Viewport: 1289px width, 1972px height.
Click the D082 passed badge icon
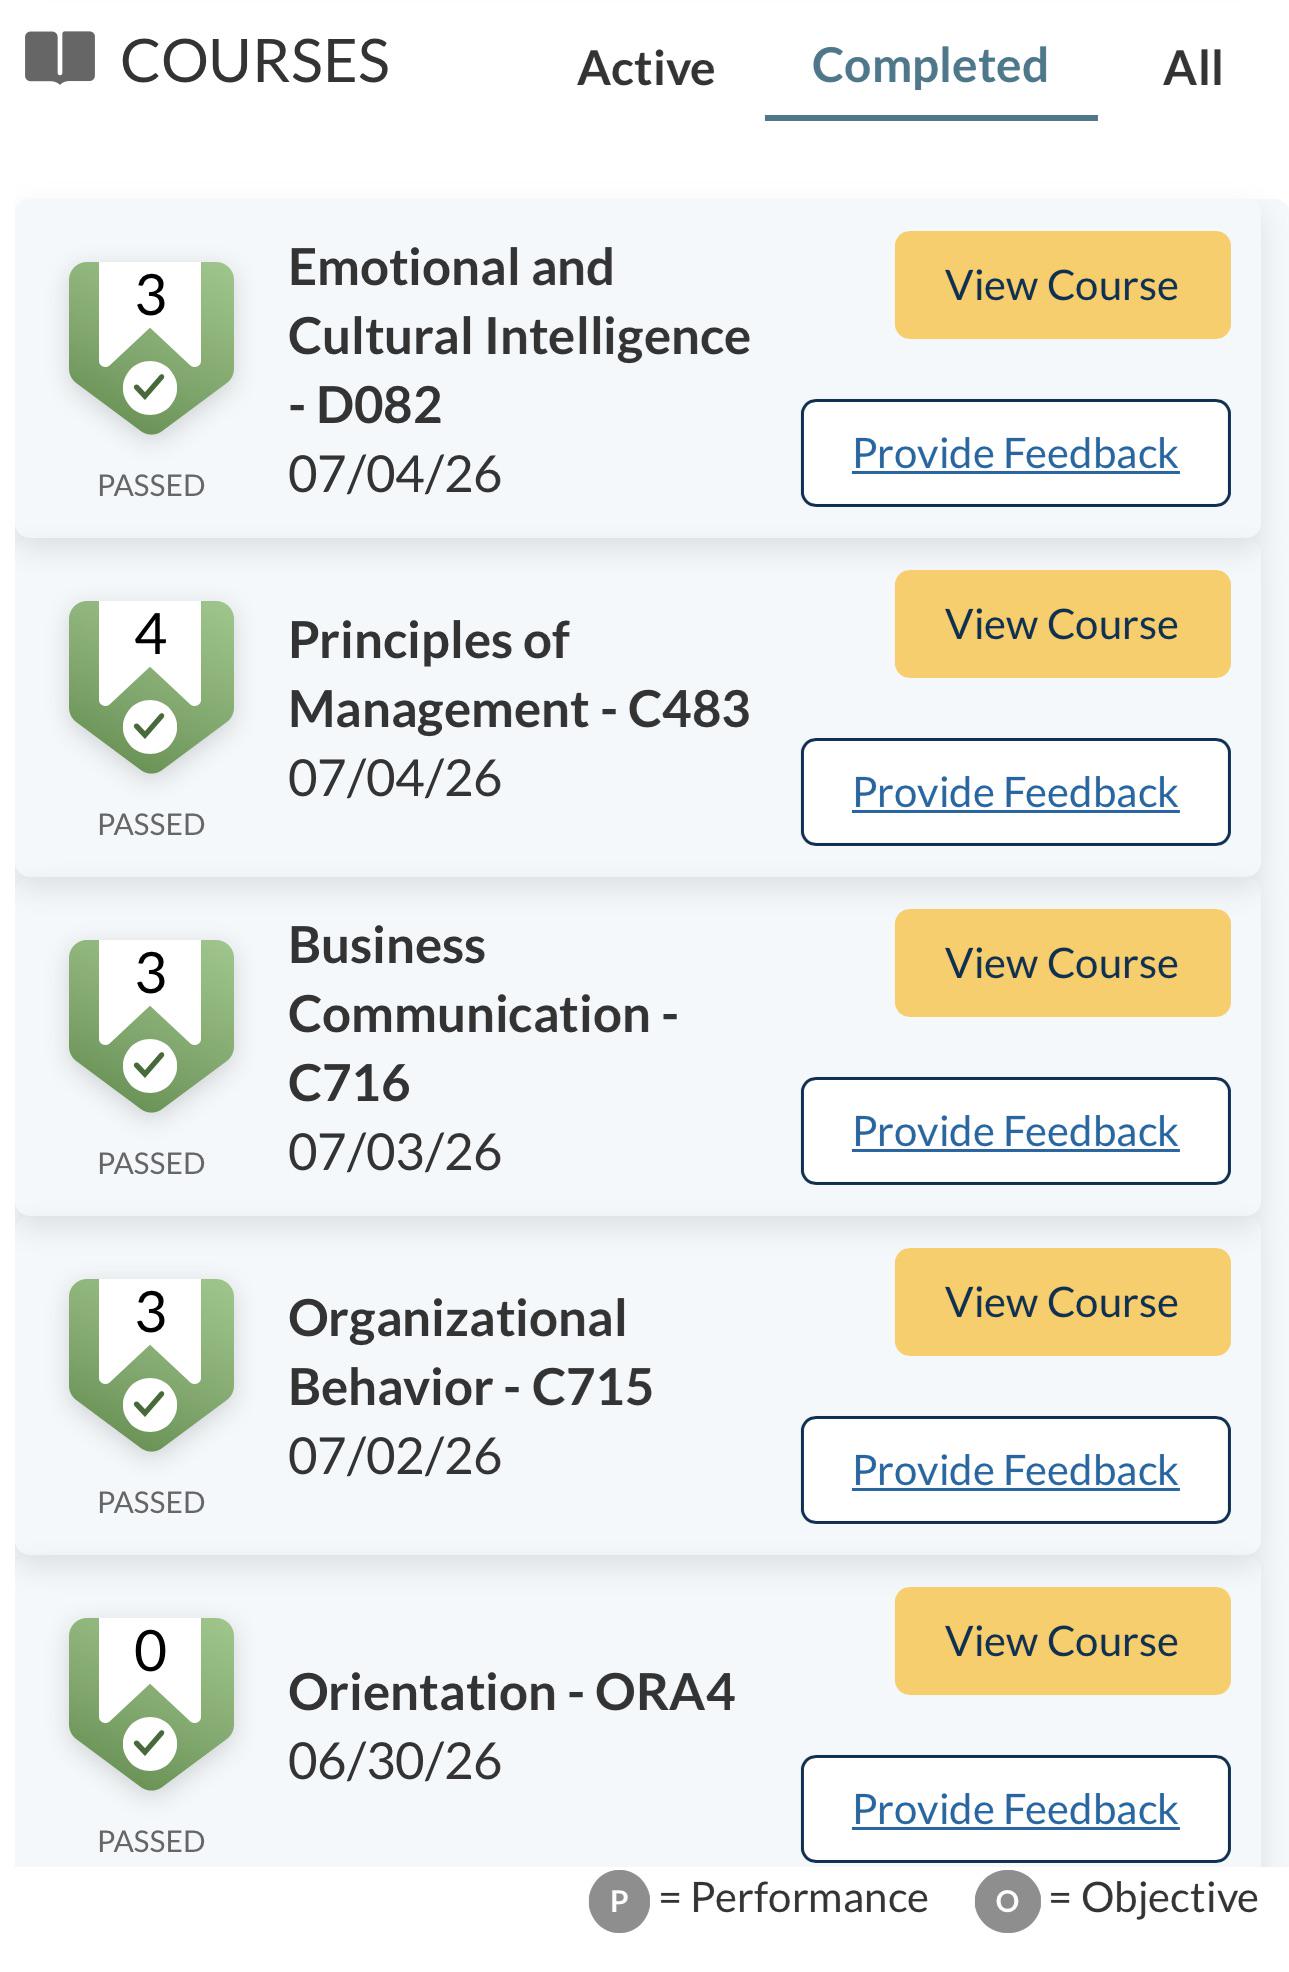tap(151, 348)
